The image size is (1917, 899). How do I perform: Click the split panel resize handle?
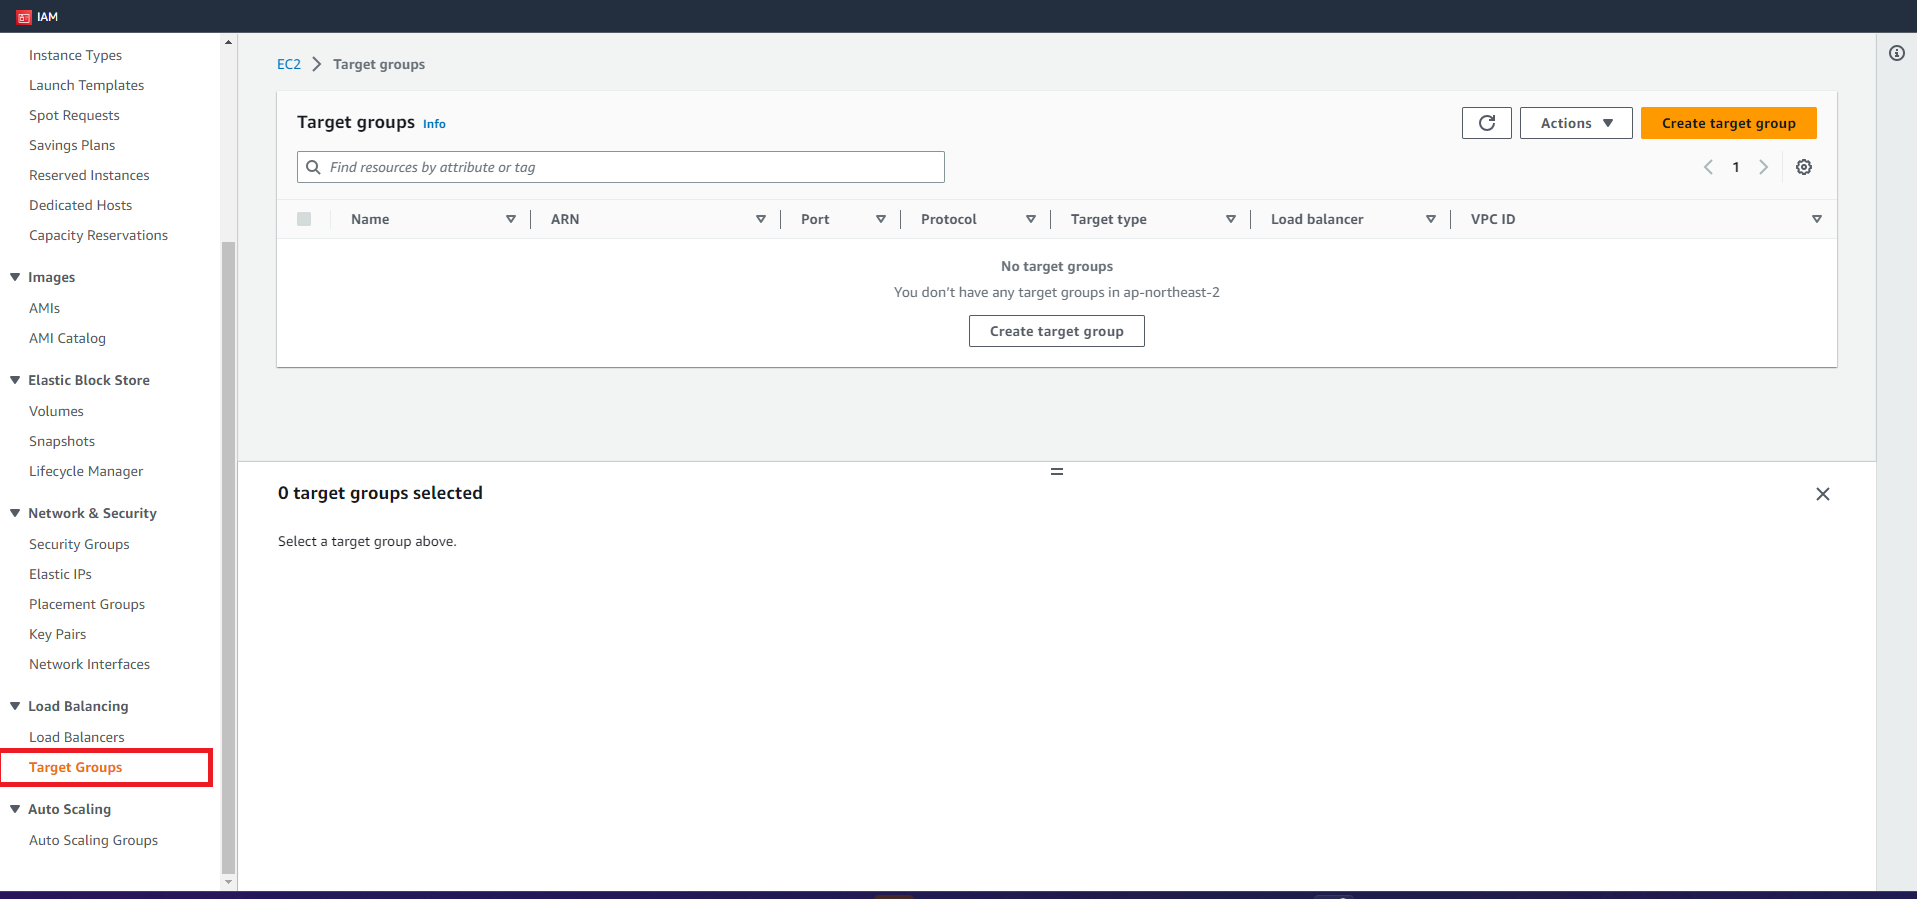pyautogui.click(x=1056, y=471)
